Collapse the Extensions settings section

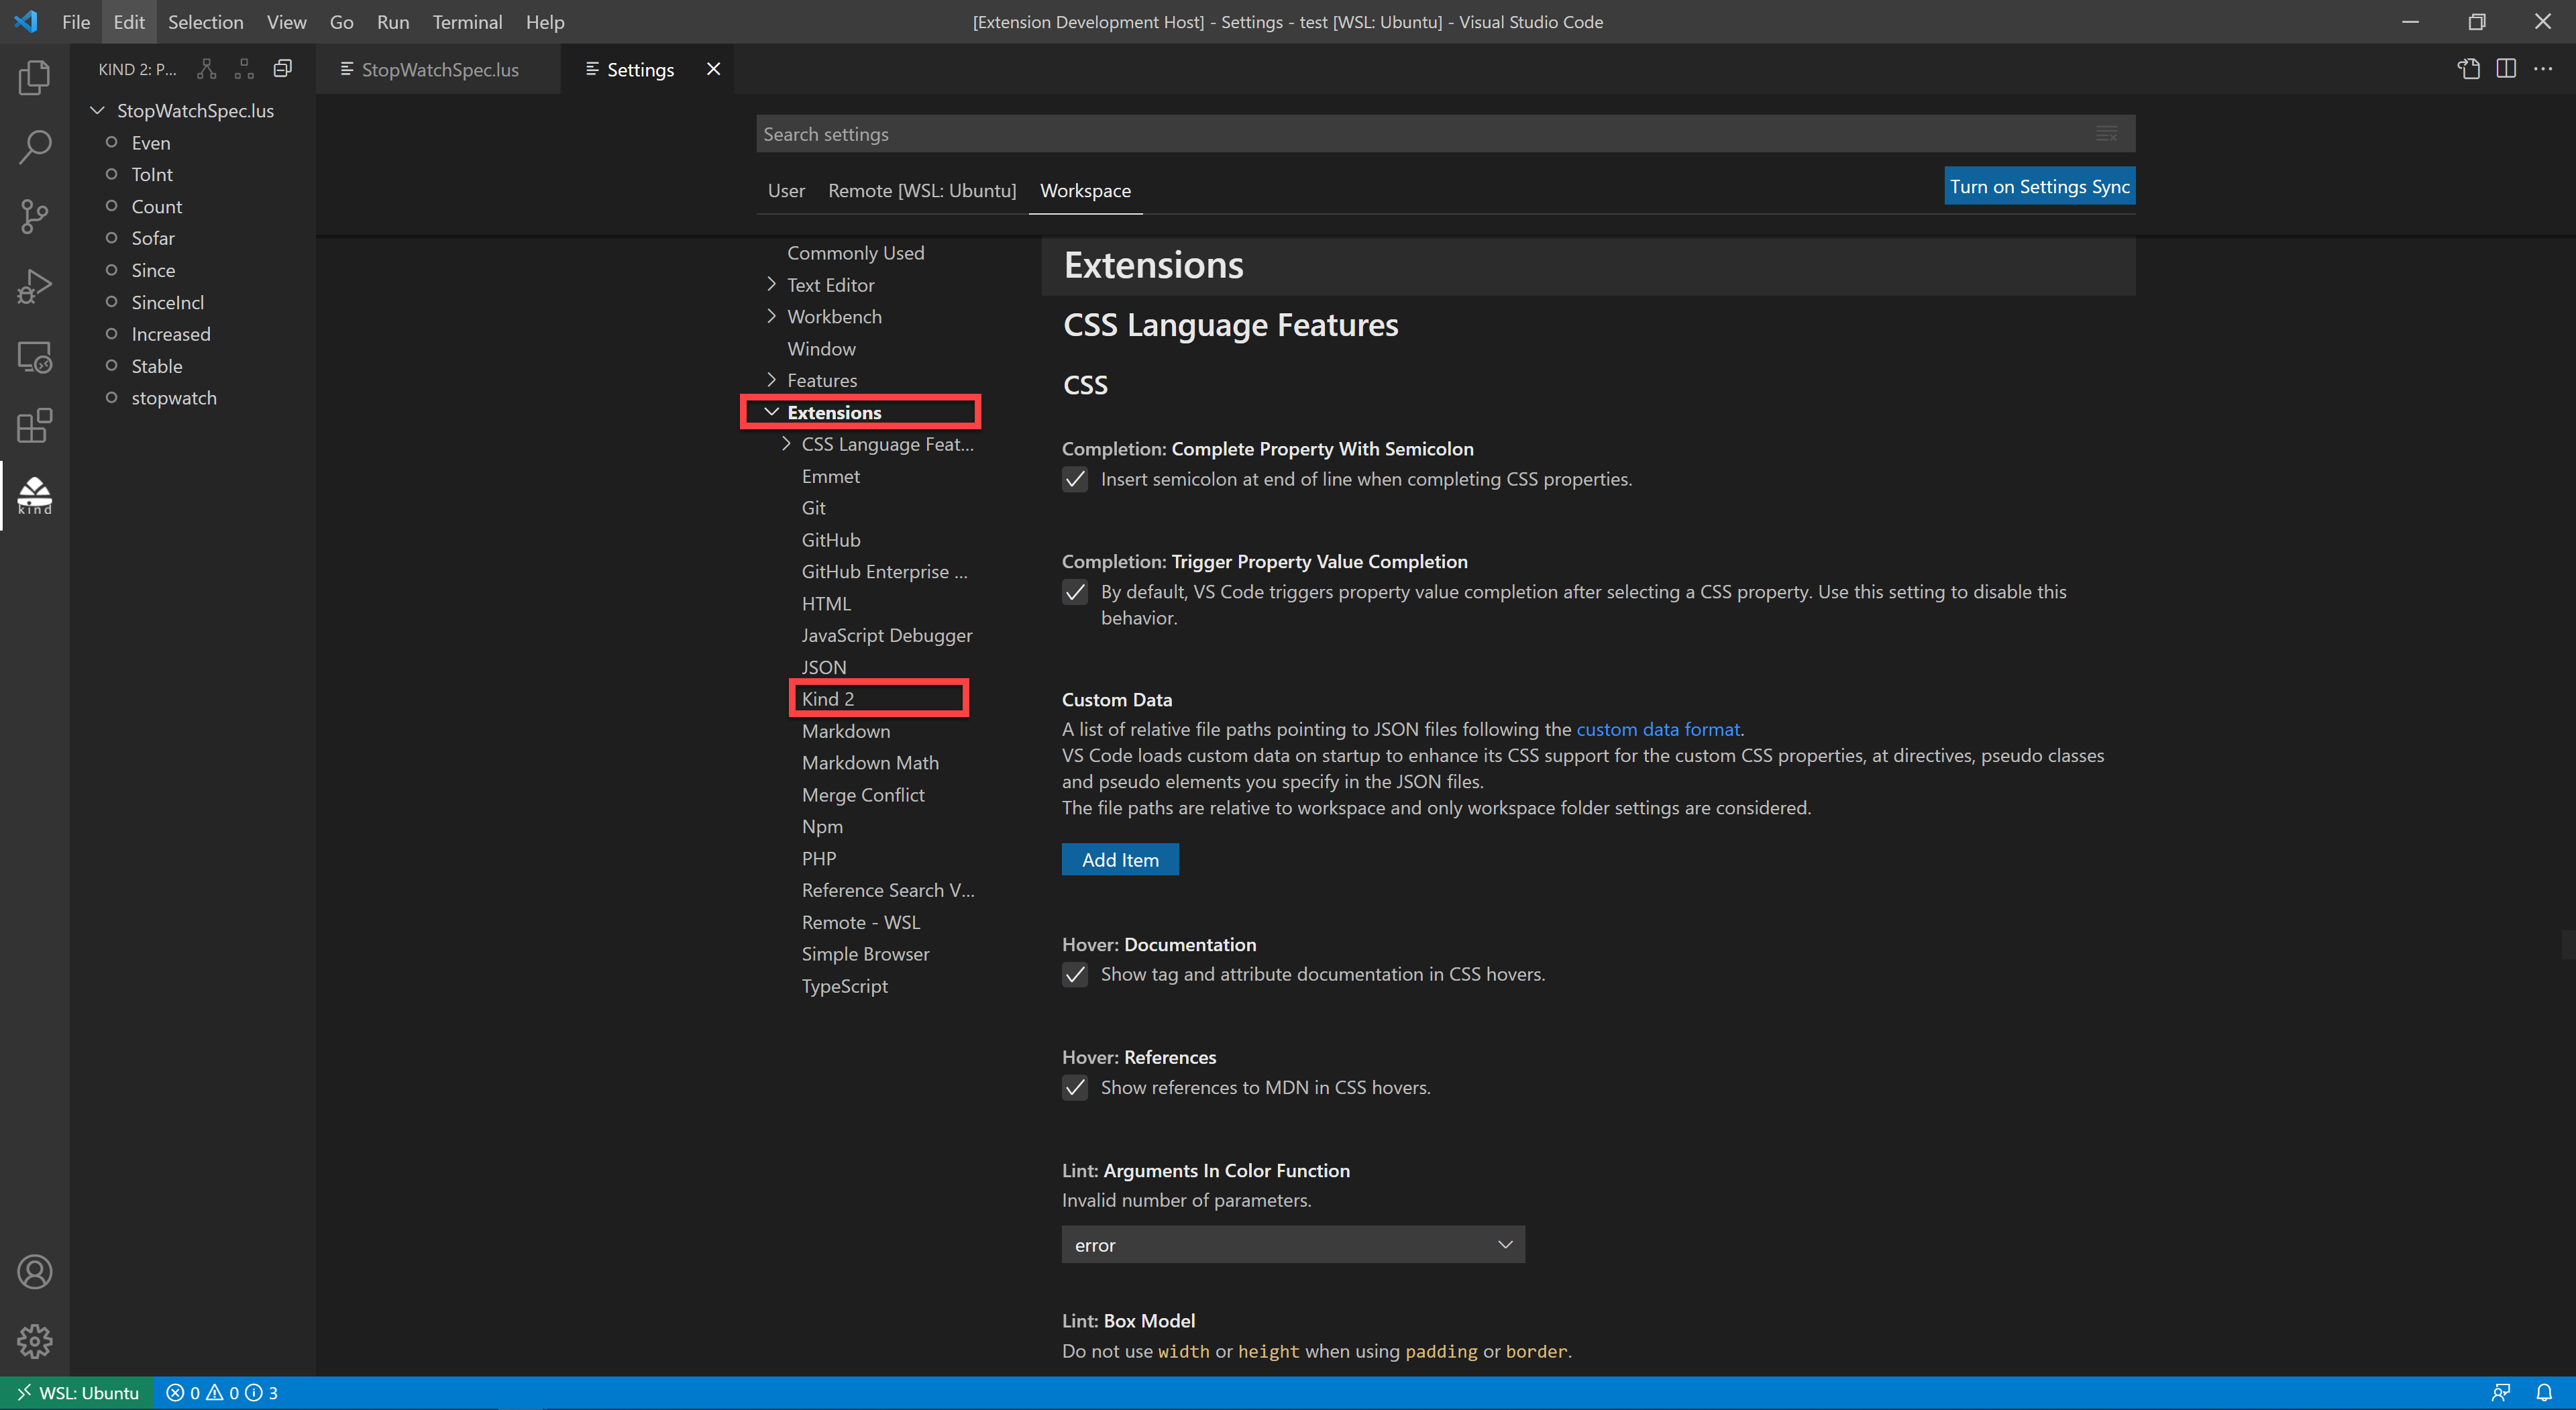coord(771,412)
